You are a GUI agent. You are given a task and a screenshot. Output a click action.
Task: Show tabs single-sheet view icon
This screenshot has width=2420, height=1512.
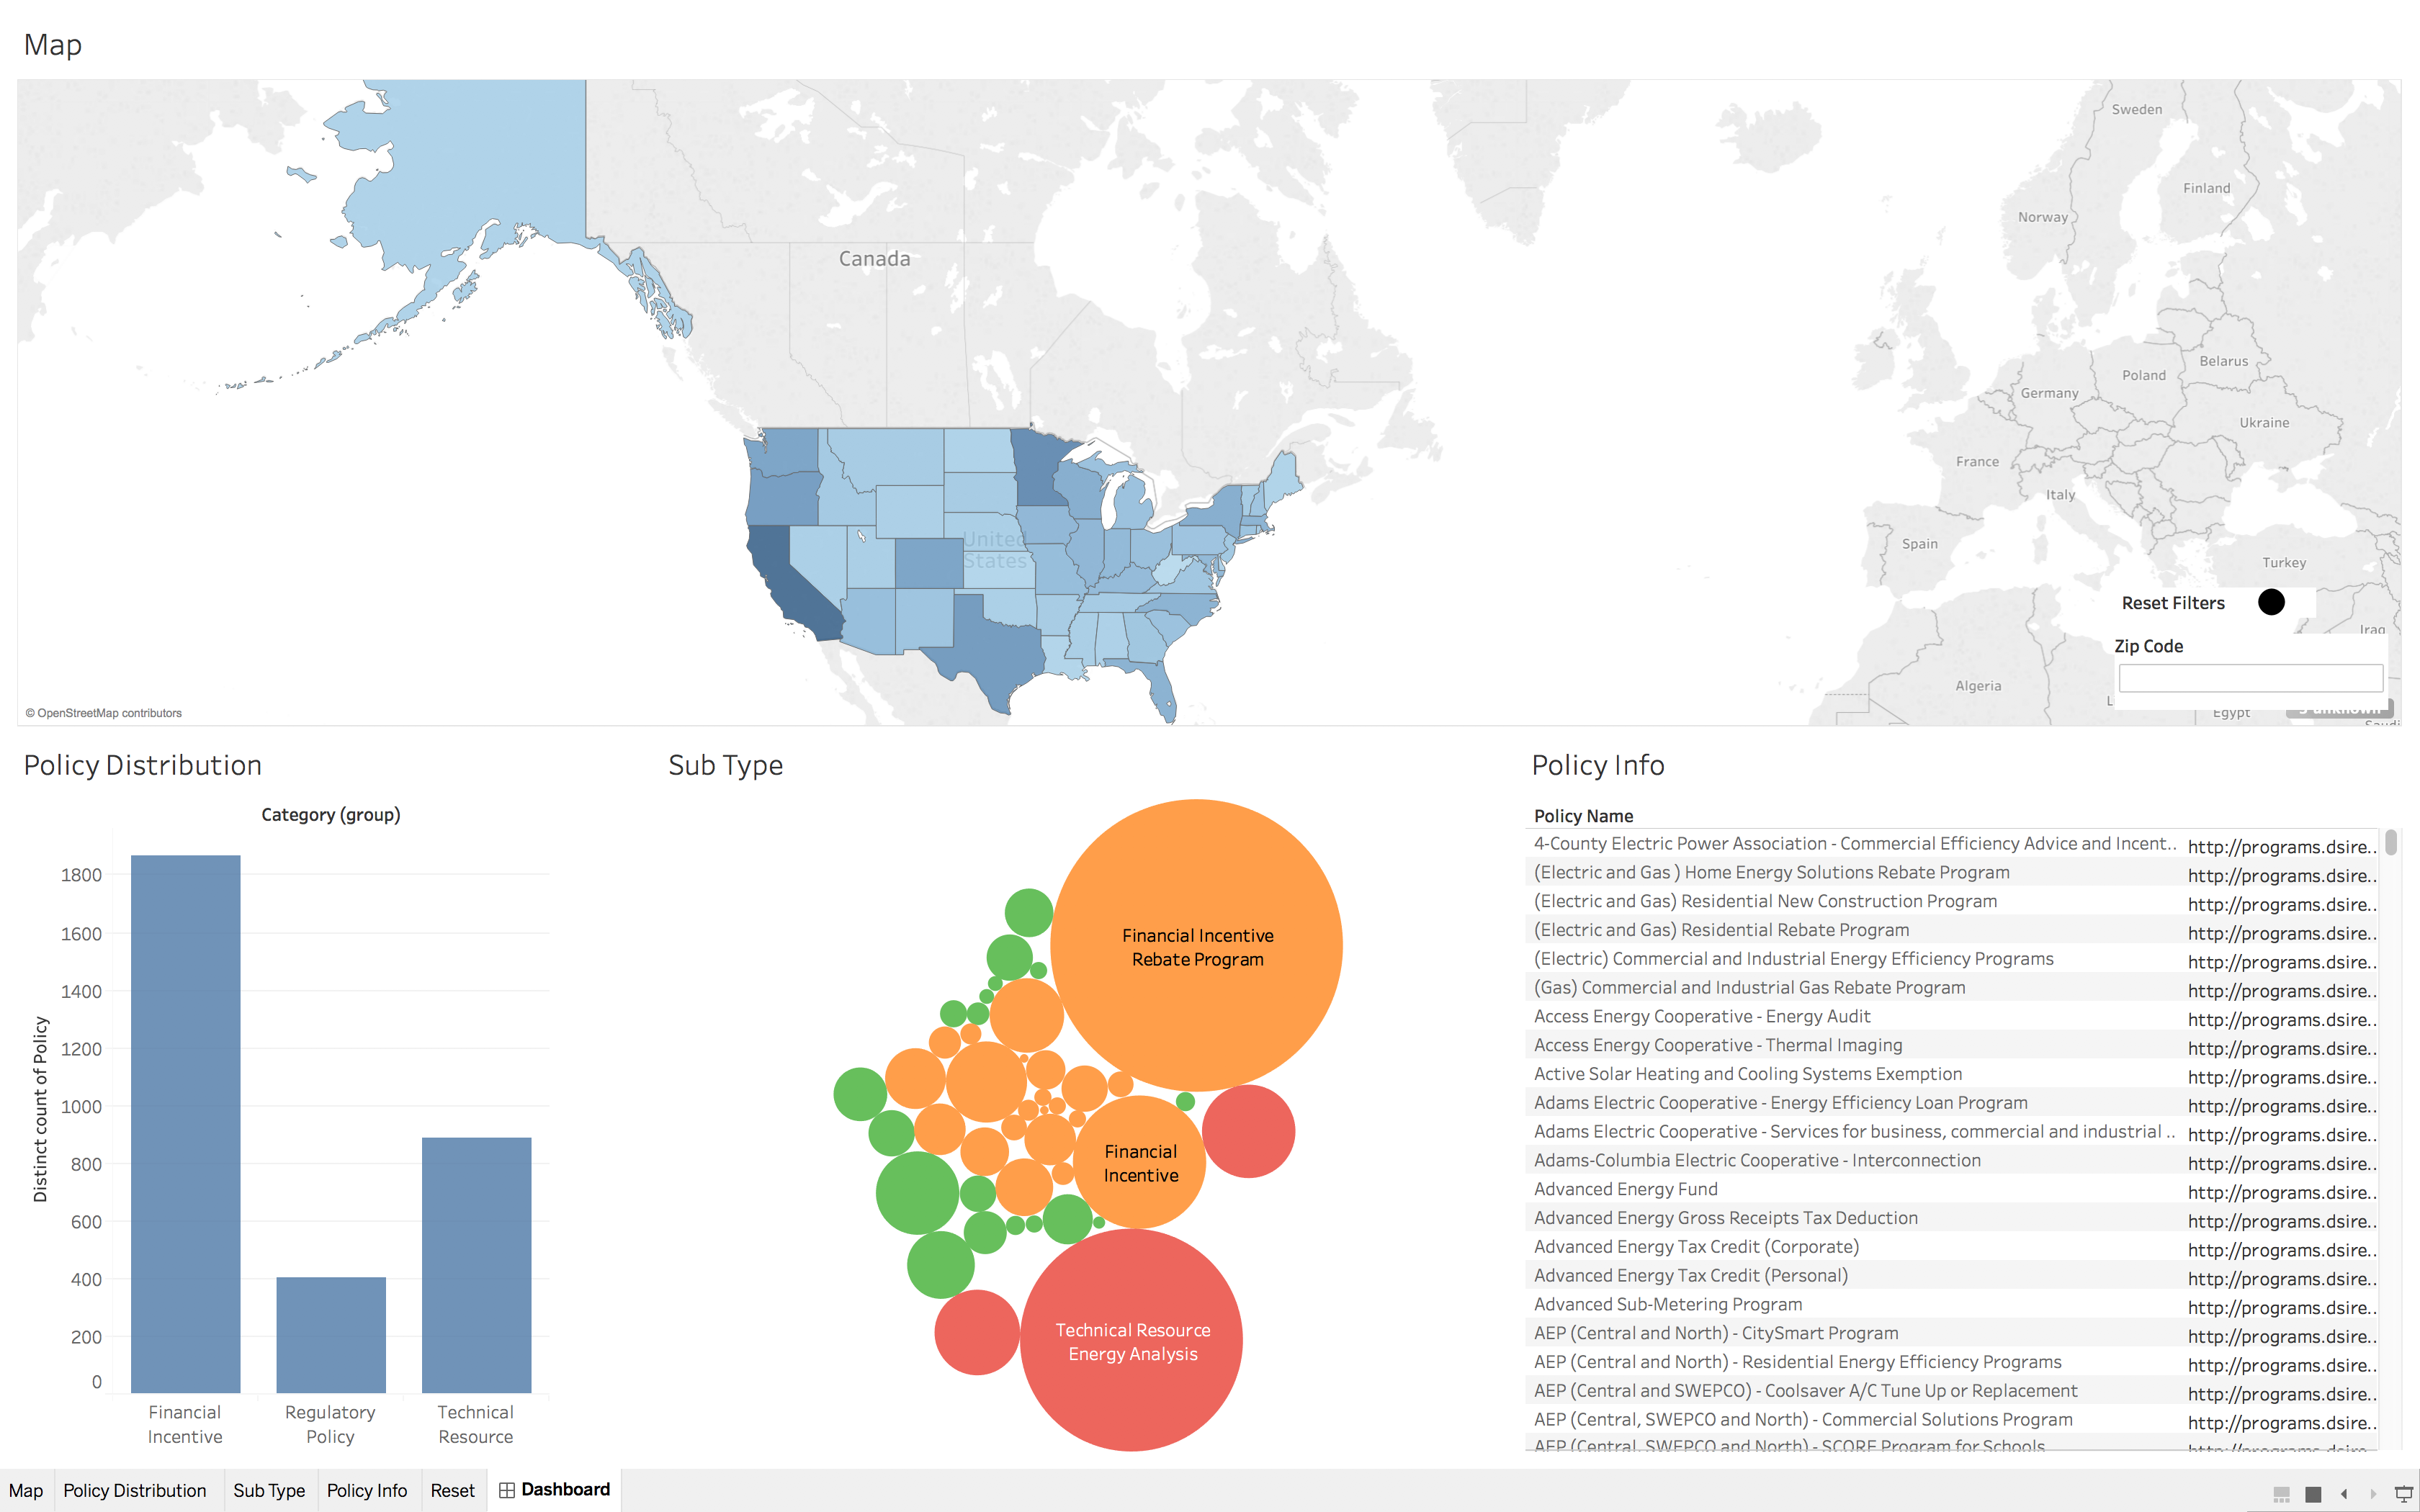point(2313,1493)
